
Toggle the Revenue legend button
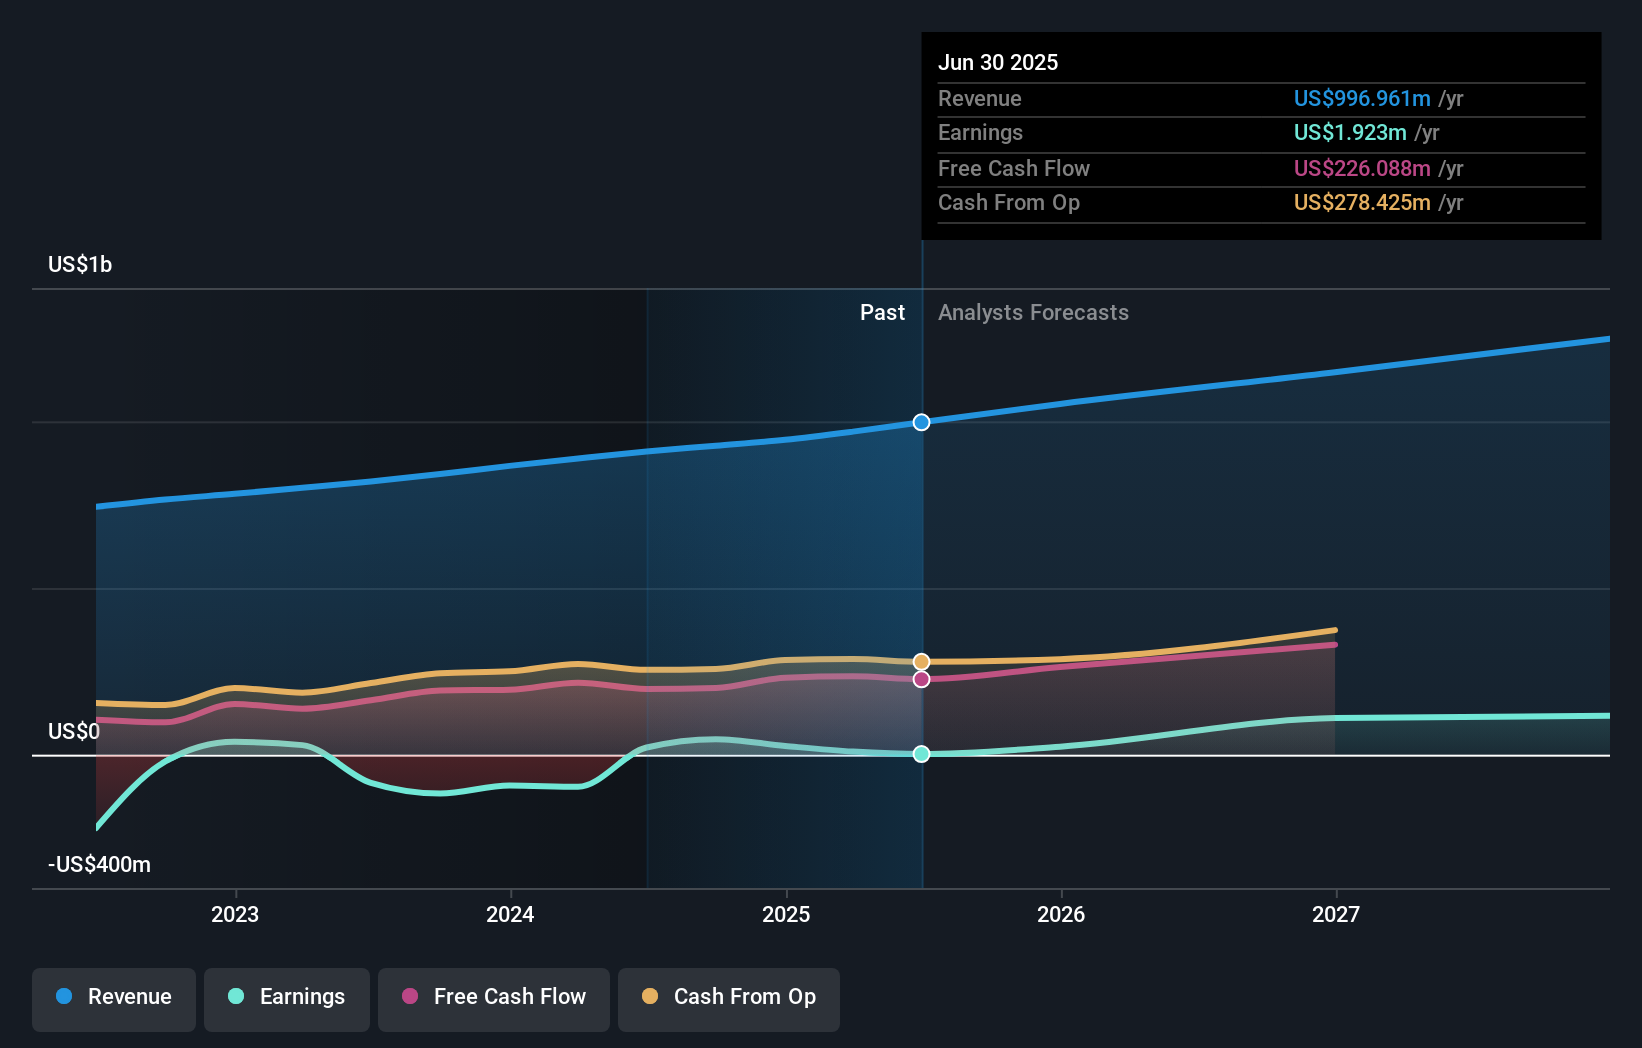coord(114,999)
